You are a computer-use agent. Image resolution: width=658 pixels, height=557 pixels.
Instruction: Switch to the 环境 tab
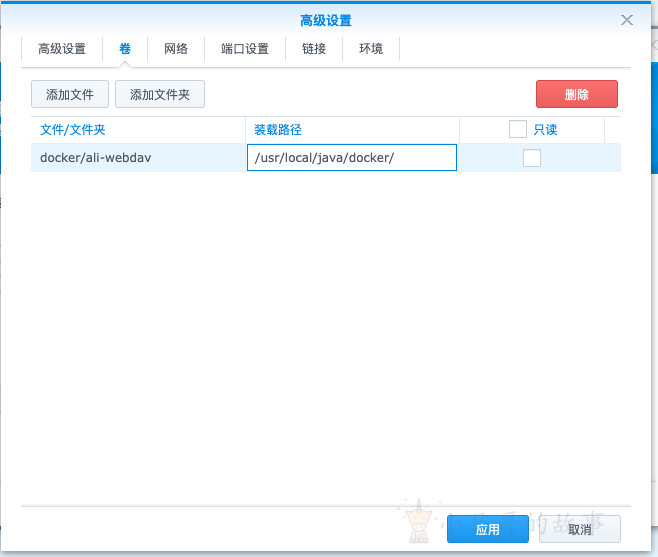pyautogui.click(x=371, y=49)
